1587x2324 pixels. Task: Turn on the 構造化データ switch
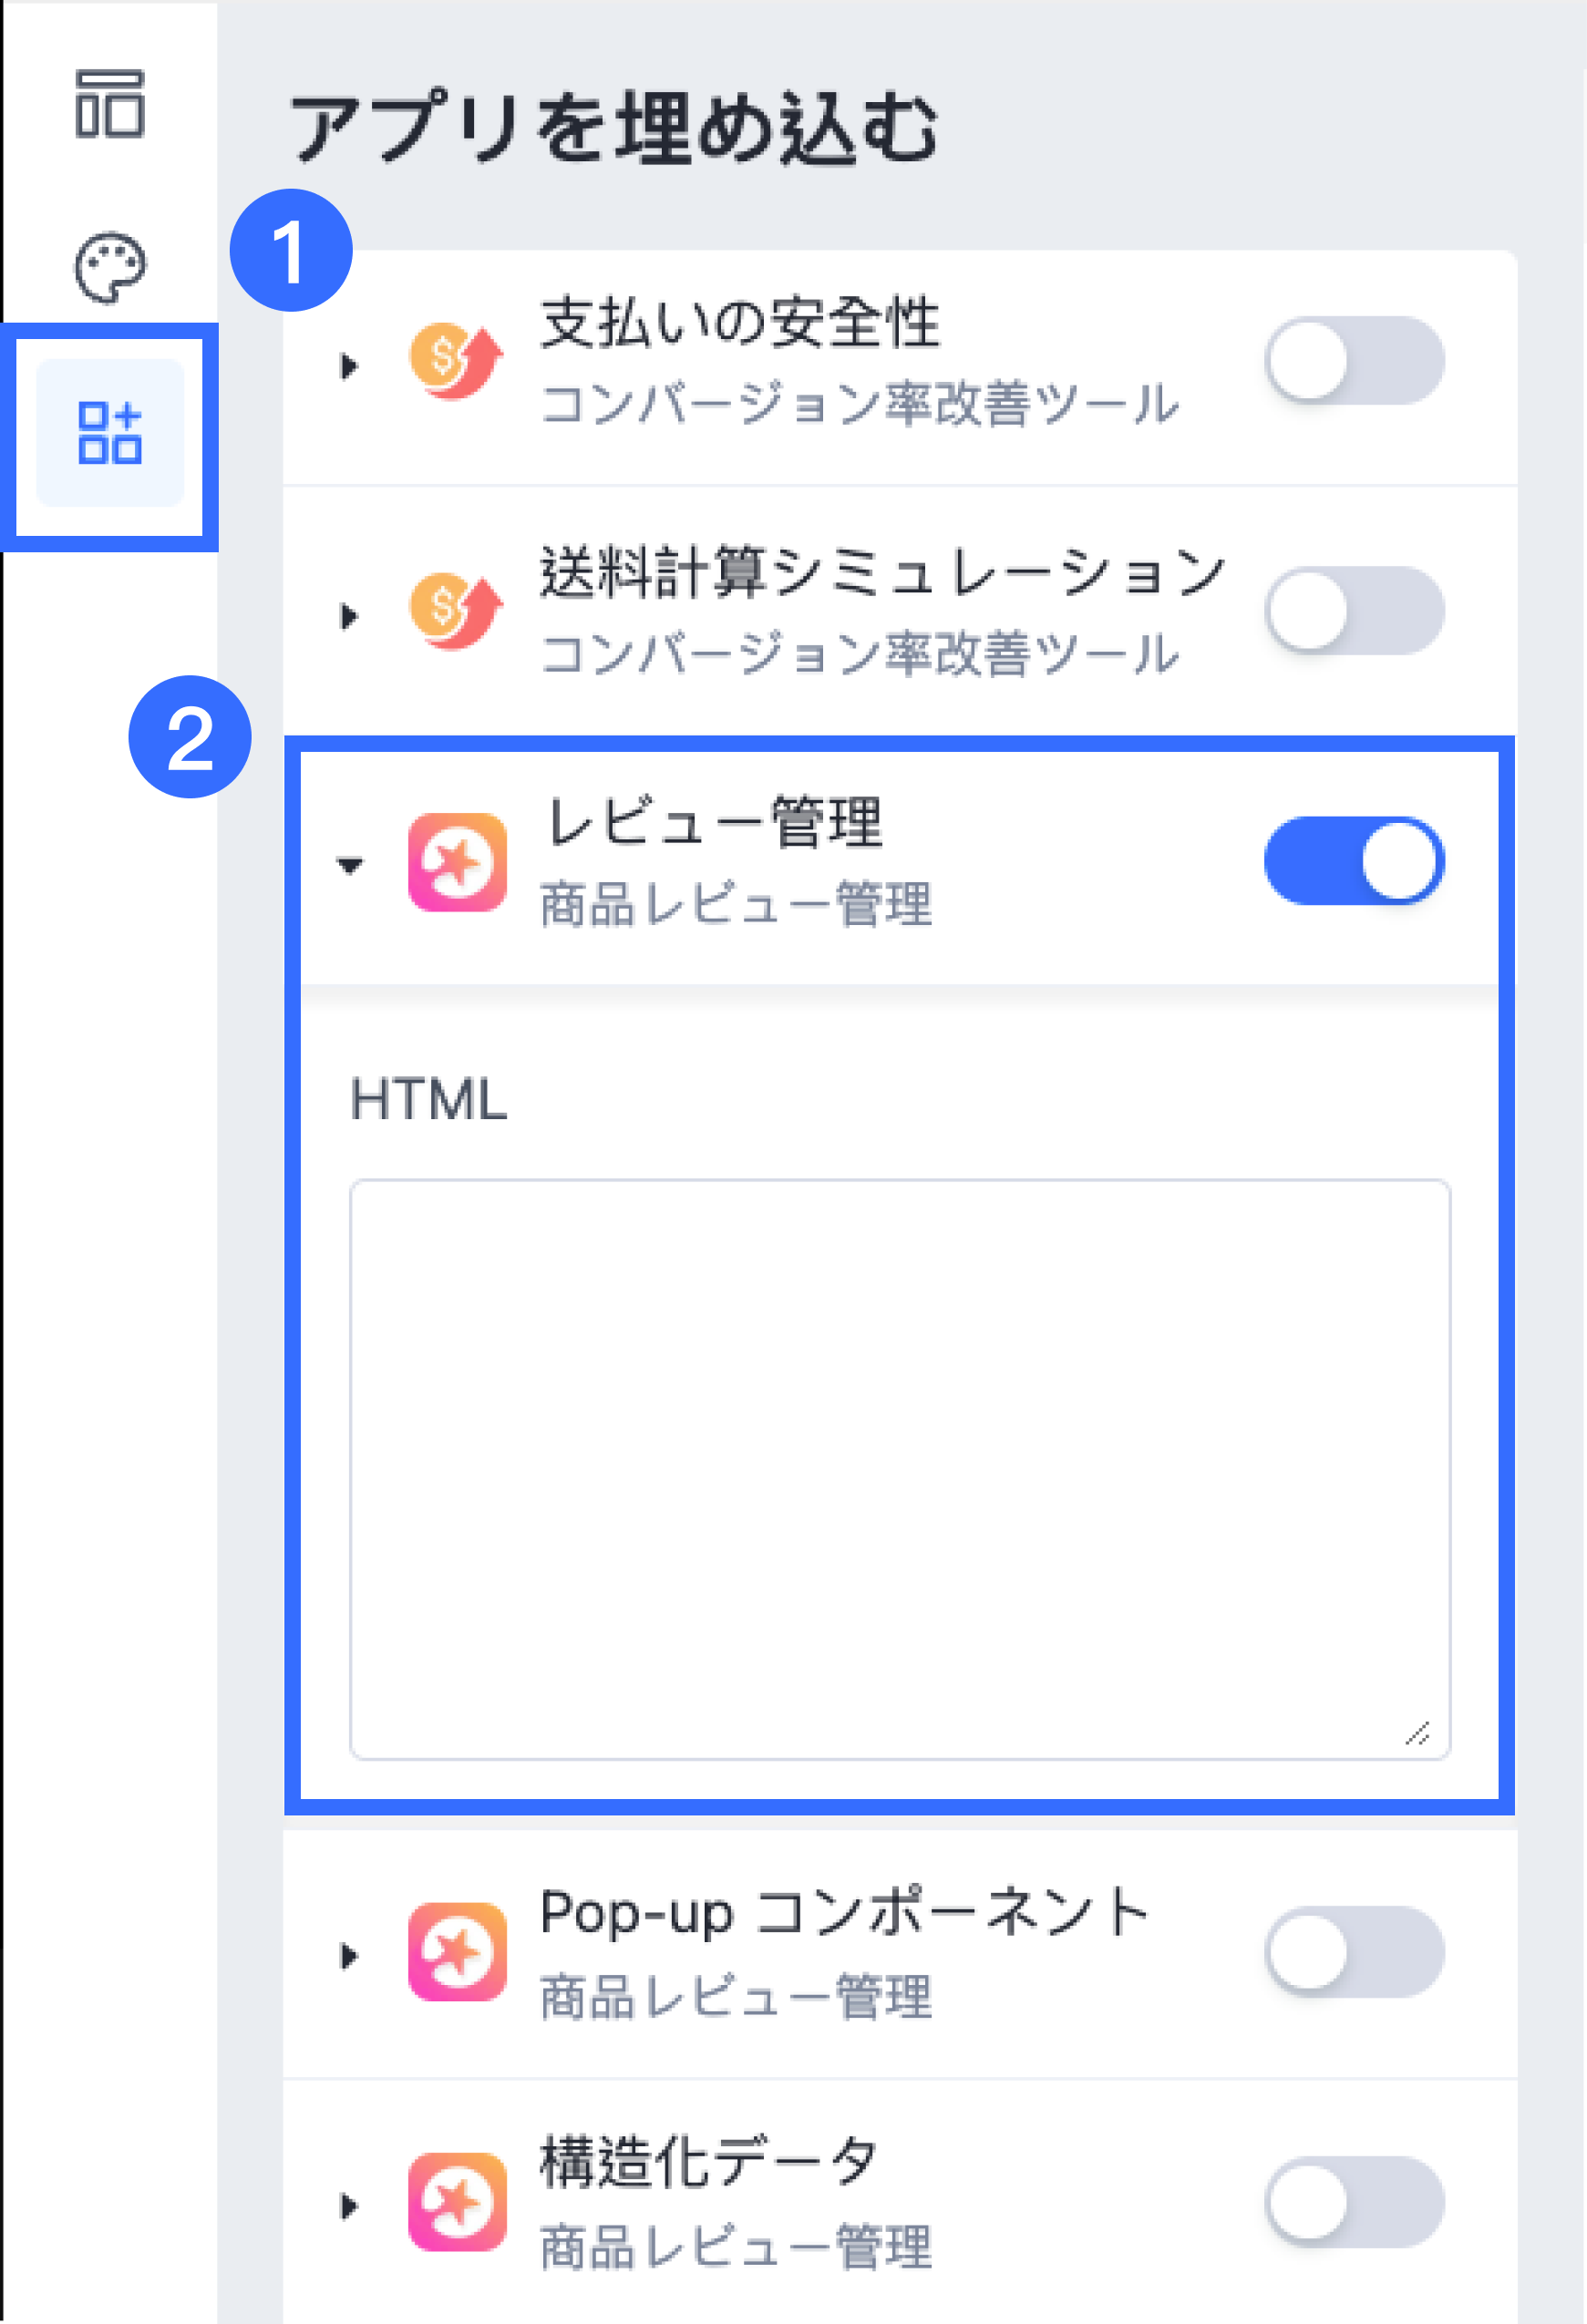pyautogui.click(x=1354, y=2202)
